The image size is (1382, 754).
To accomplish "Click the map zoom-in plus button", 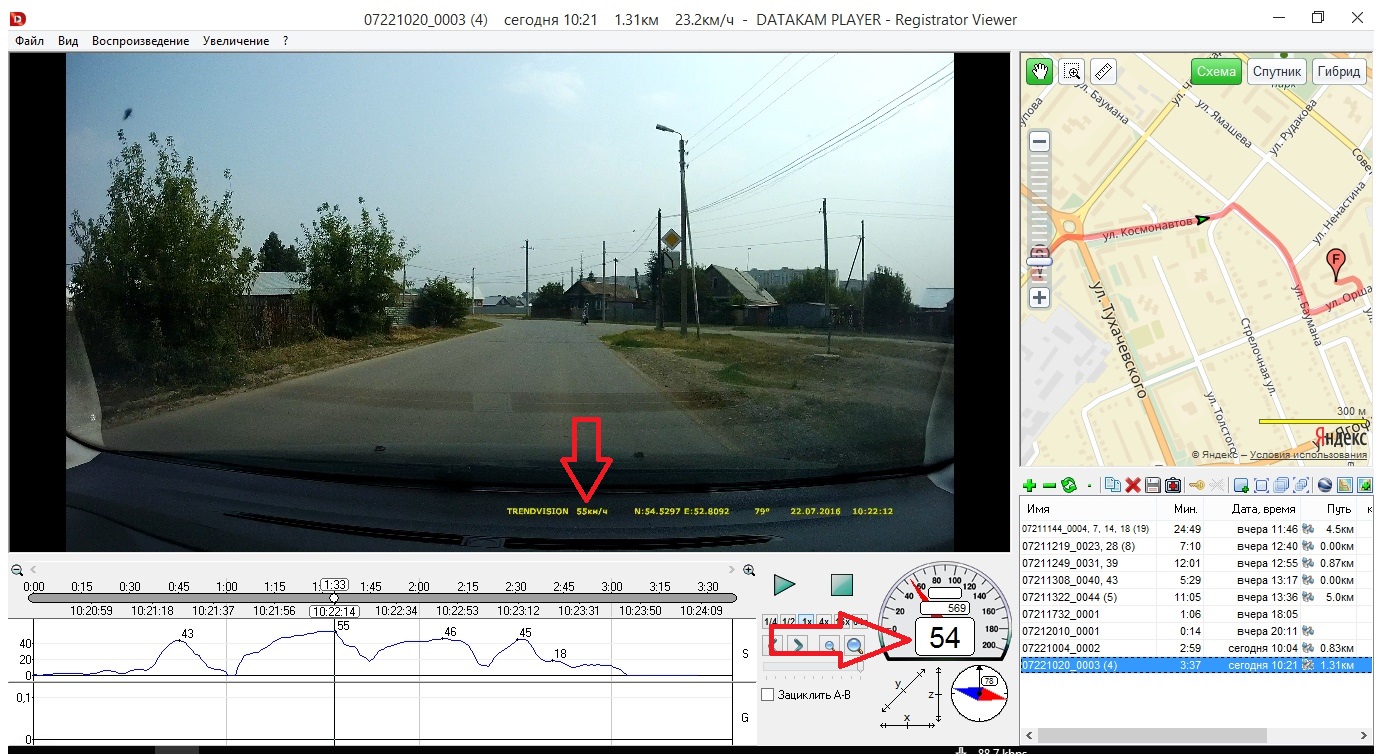I will pos(1040,298).
